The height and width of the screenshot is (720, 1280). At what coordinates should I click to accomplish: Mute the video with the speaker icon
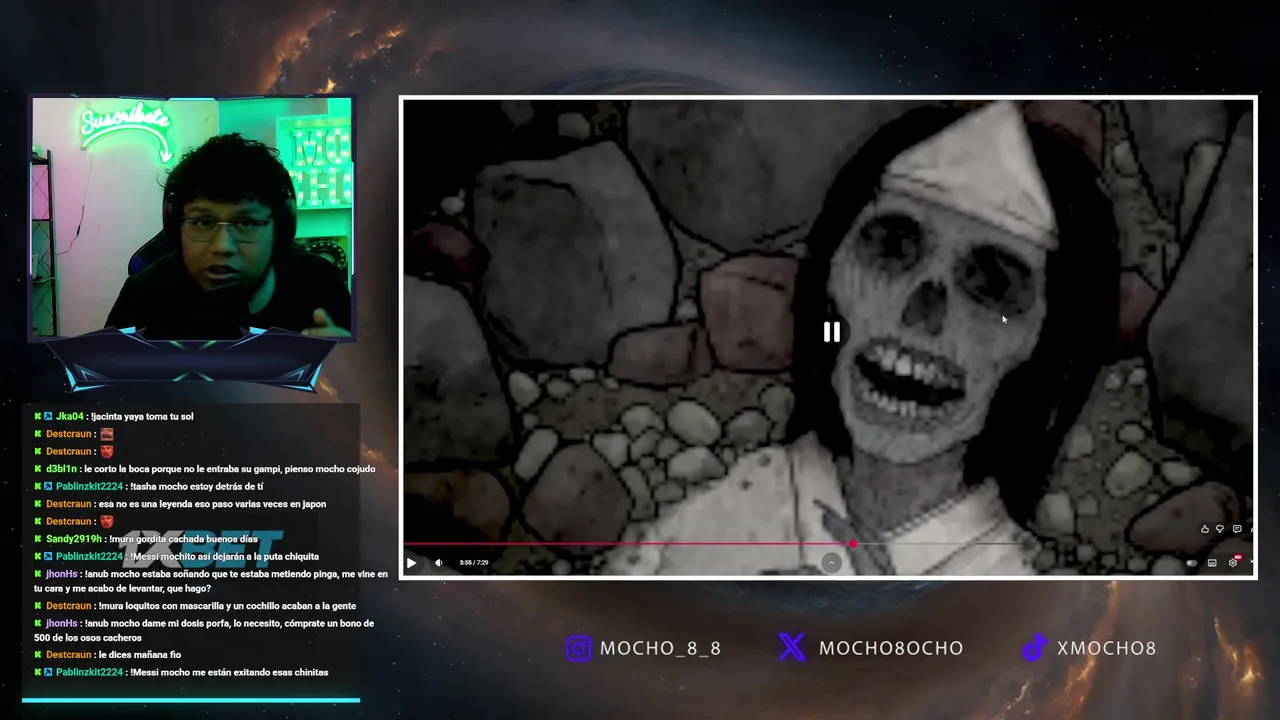click(438, 563)
